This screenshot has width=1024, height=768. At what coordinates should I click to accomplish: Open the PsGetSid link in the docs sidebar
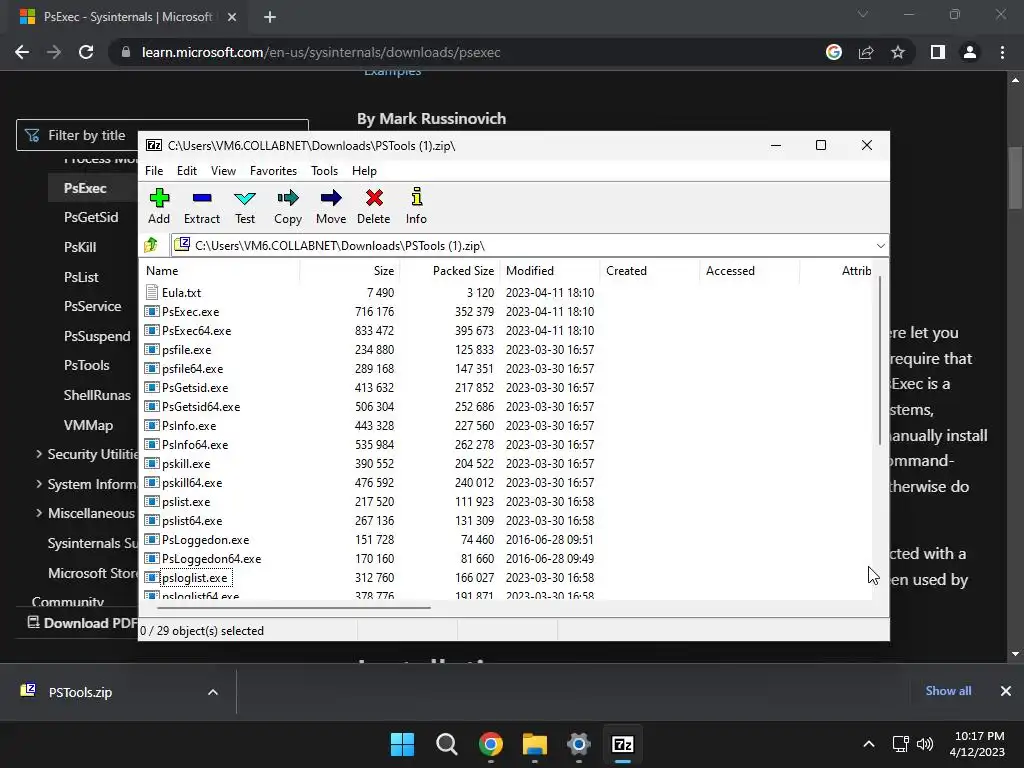tap(91, 217)
